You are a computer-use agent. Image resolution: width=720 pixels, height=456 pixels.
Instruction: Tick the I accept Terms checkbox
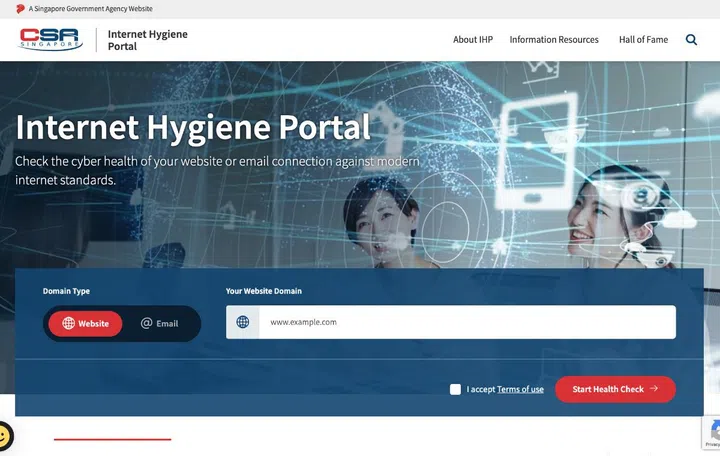455,389
